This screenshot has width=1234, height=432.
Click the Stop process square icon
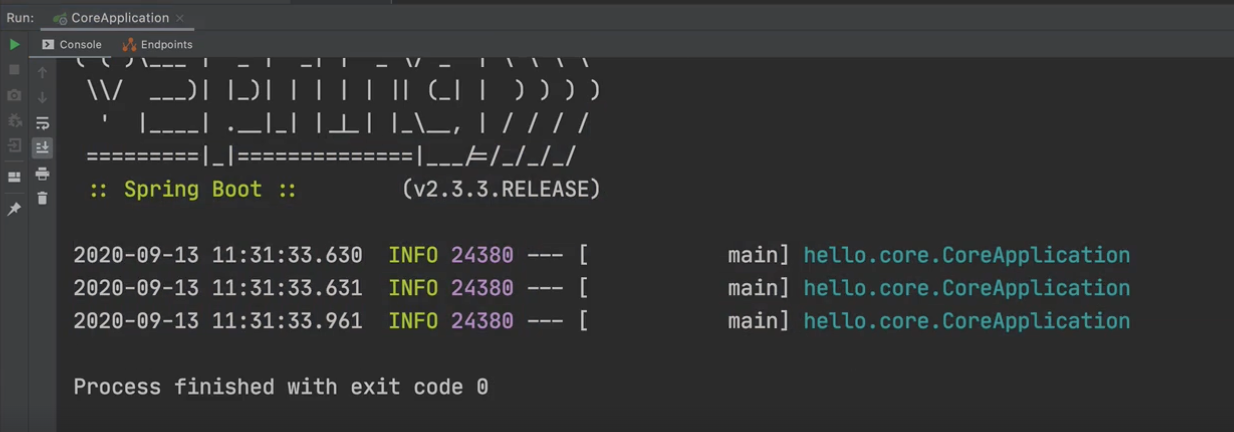tap(14, 70)
